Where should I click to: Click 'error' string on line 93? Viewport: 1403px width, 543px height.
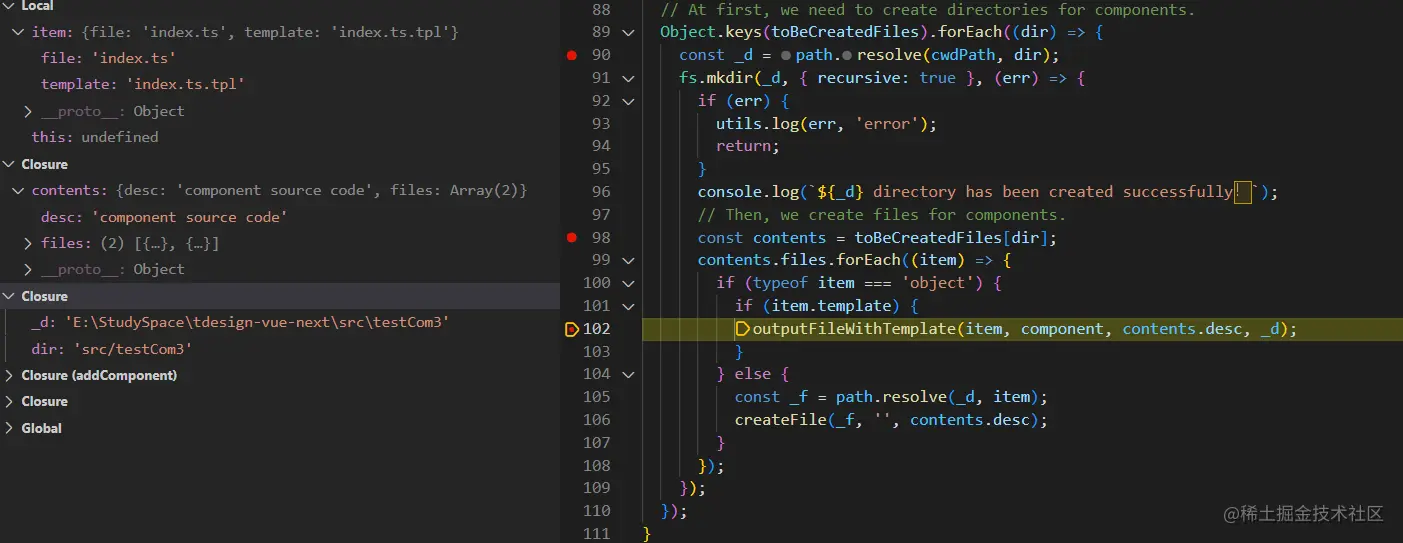click(x=886, y=124)
